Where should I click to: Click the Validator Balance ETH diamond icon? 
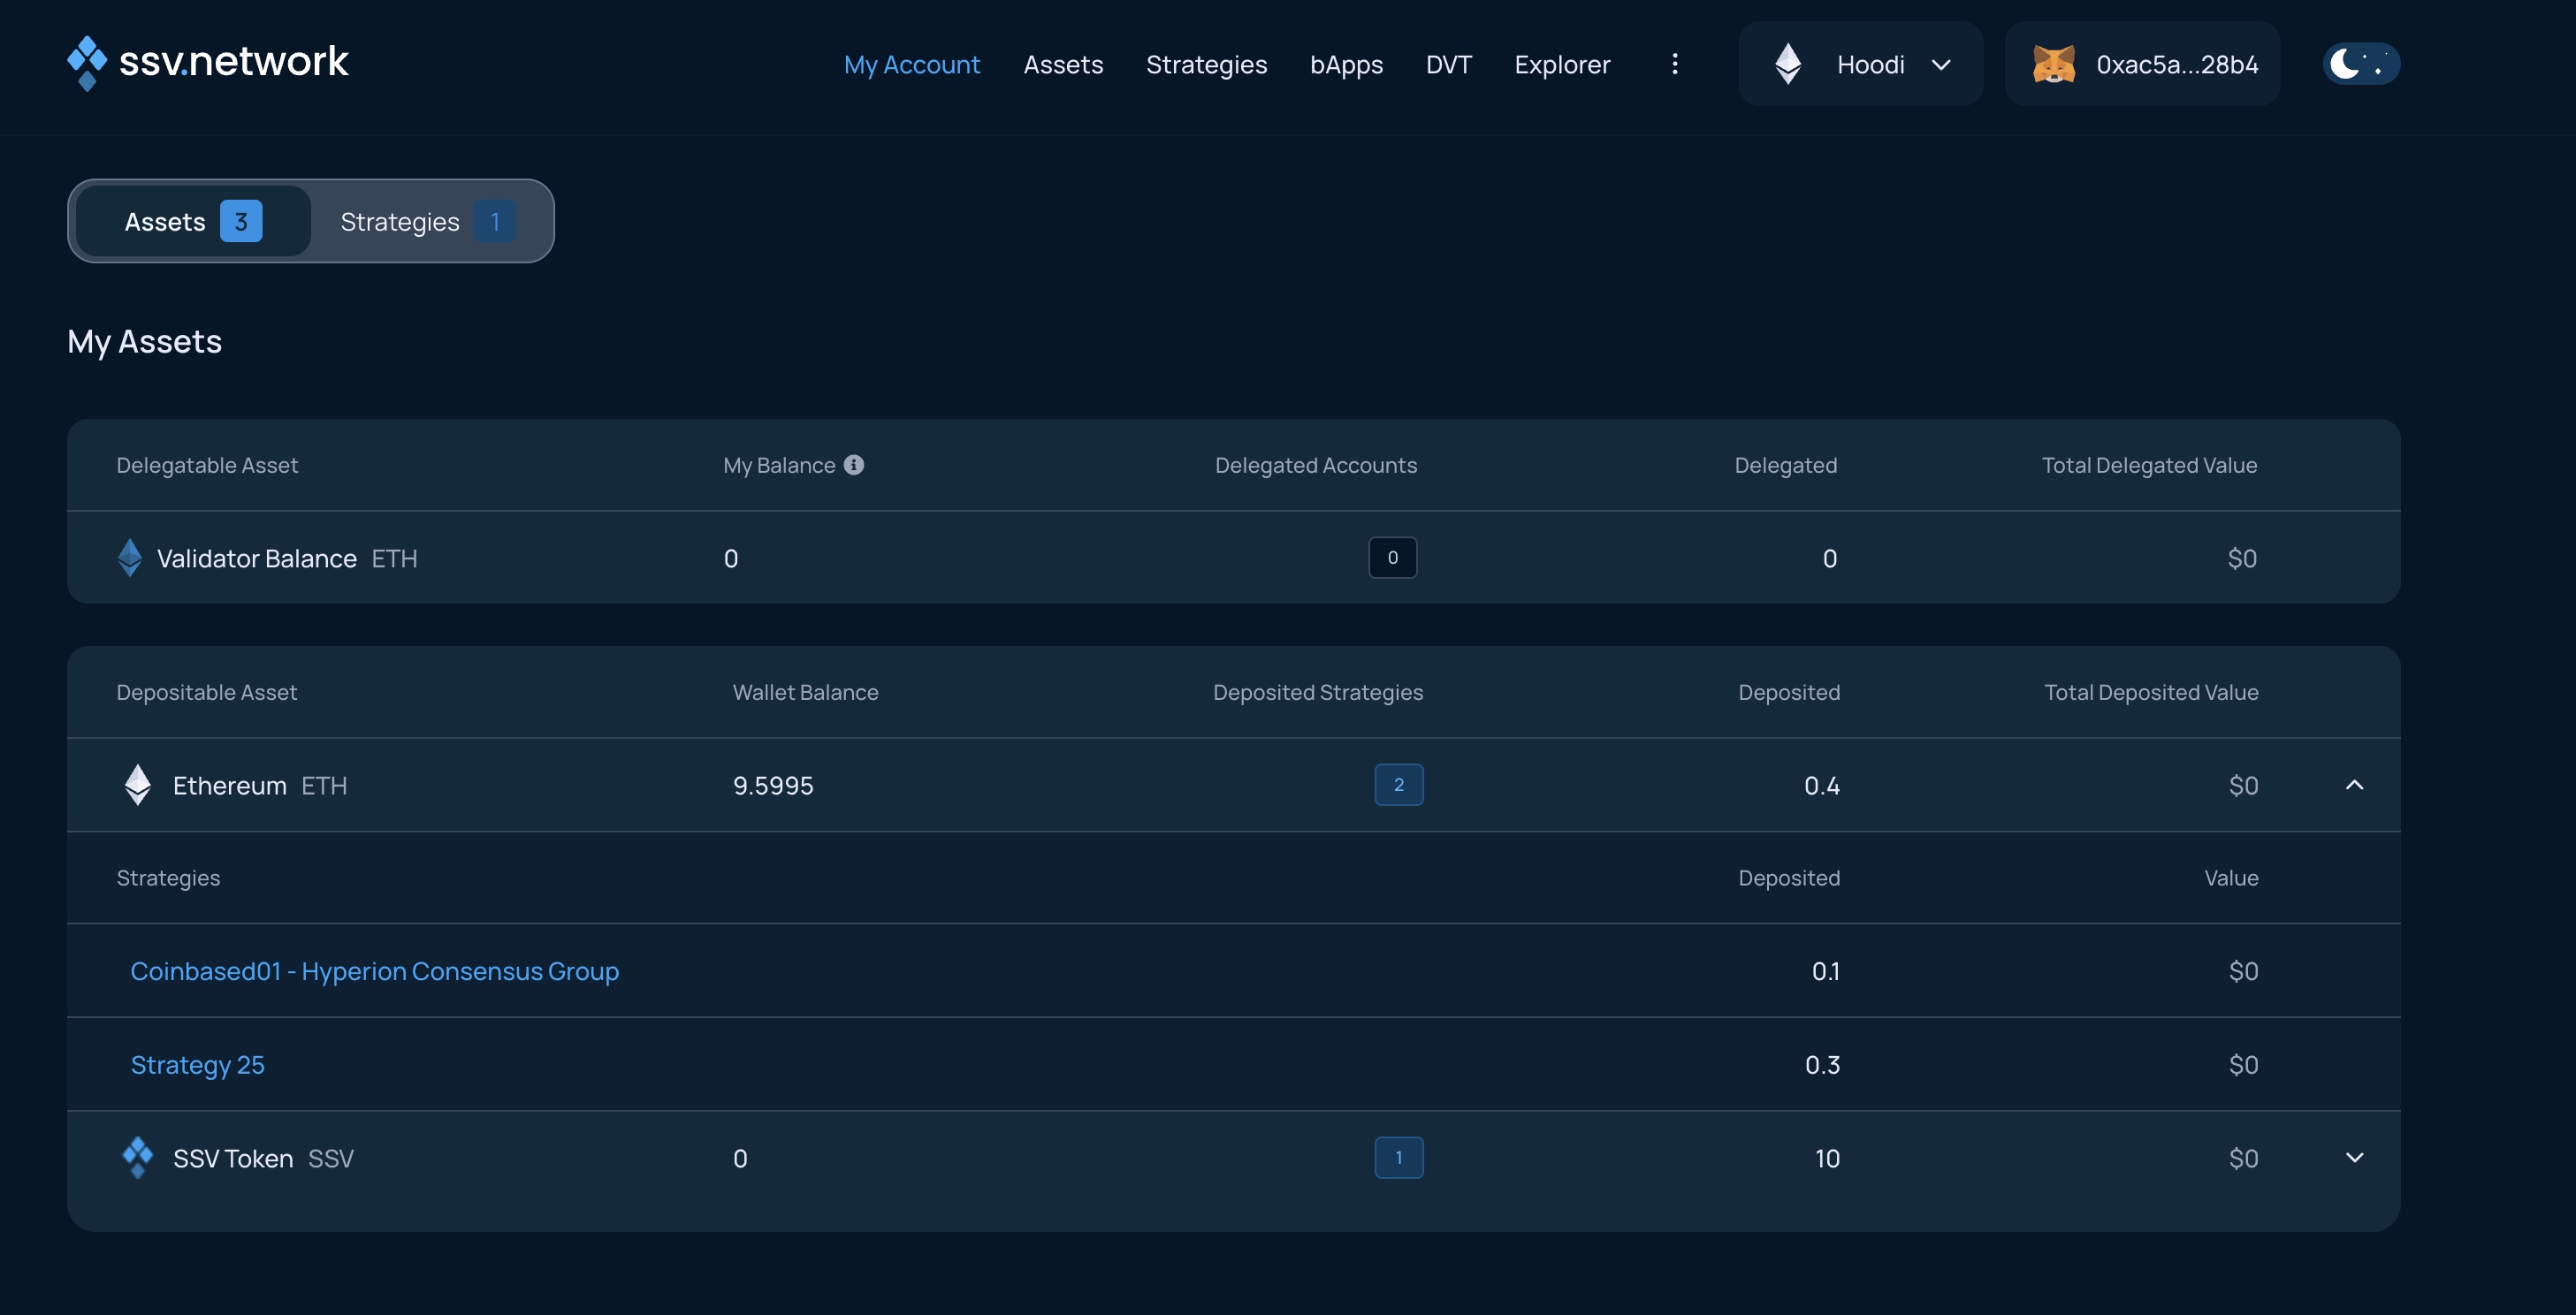pyautogui.click(x=130, y=558)
